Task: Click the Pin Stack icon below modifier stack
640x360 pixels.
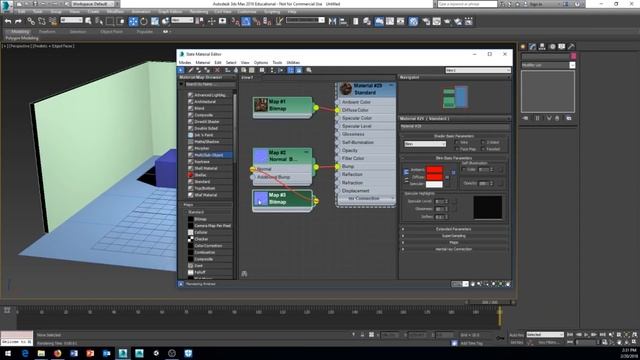Action: pyautogui.click(x=525, y=118)
